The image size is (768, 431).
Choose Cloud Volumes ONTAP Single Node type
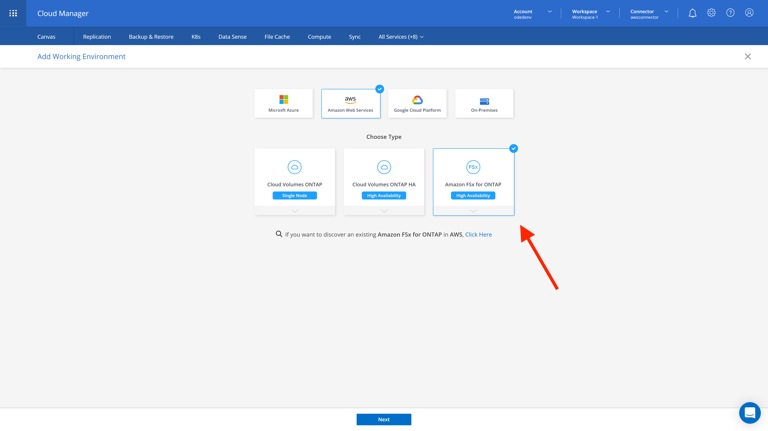coord(295,182)
